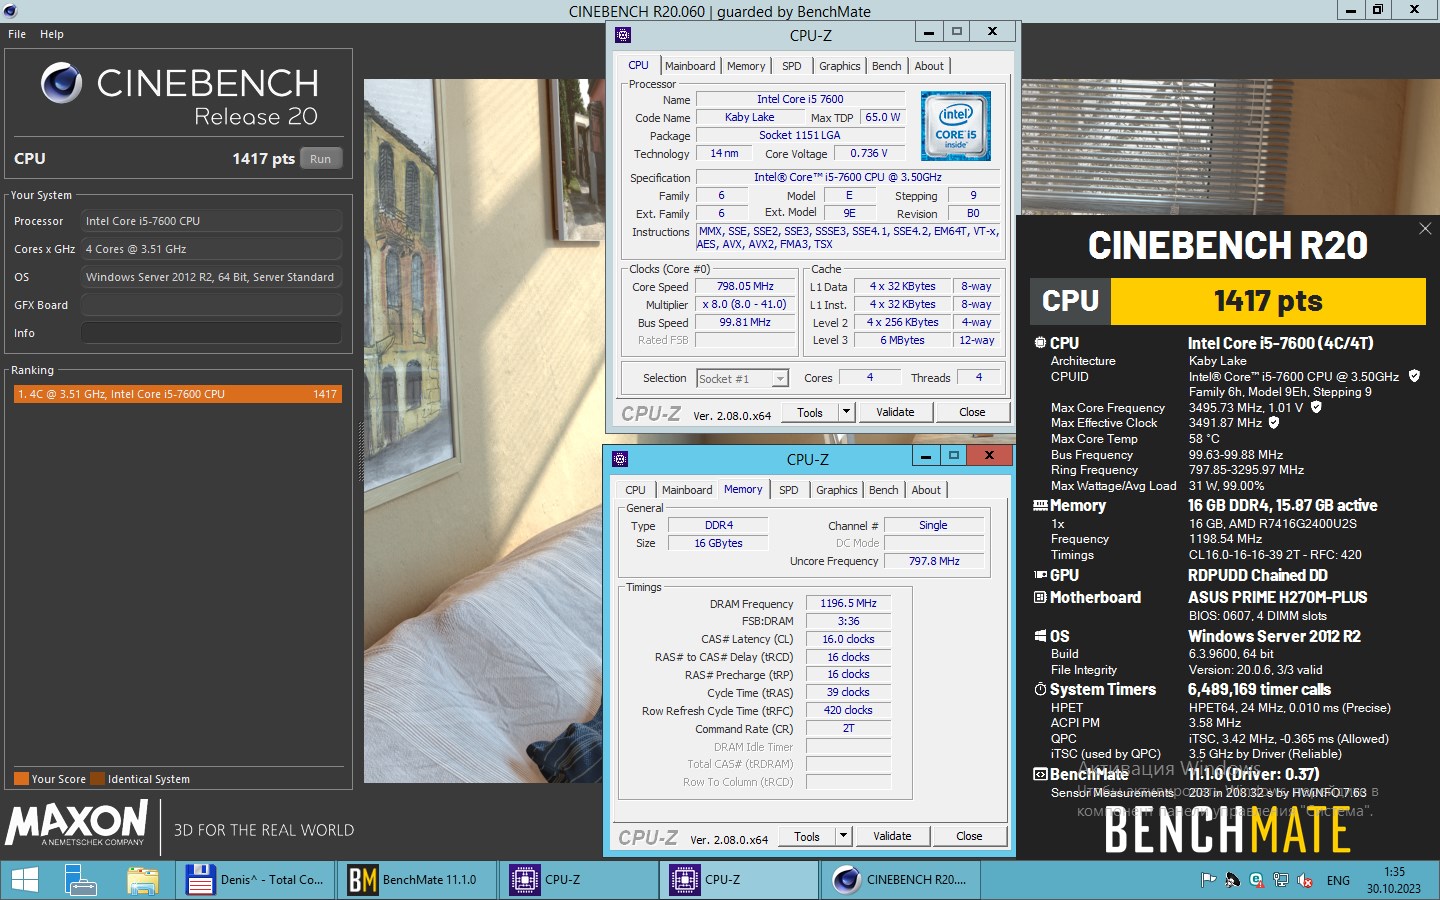
Task: Switch to Memory tab in upper CPU-Z window
Action: (x=746, y=66)
